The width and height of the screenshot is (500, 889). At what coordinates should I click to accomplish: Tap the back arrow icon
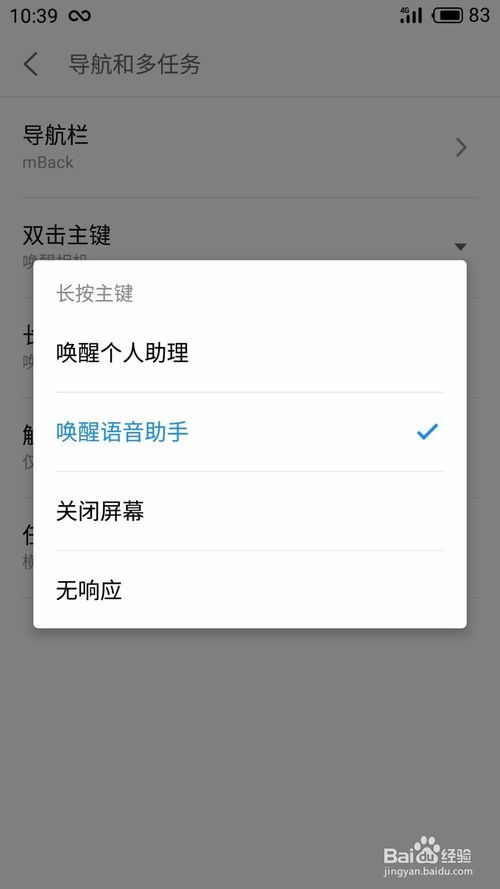point(31,64)
